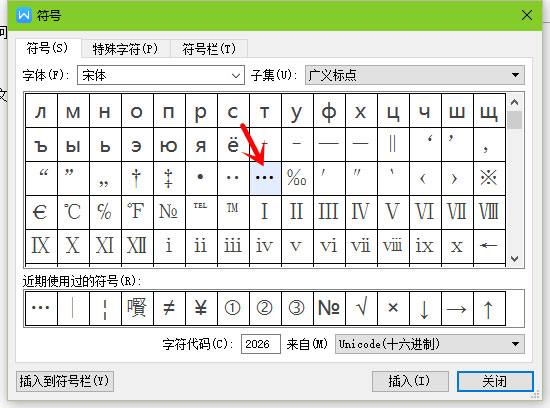This screenshot has height=408, width=550.
Task: Select the Roman numeral Ⅰ symbol
Action: tap(265, 212)
